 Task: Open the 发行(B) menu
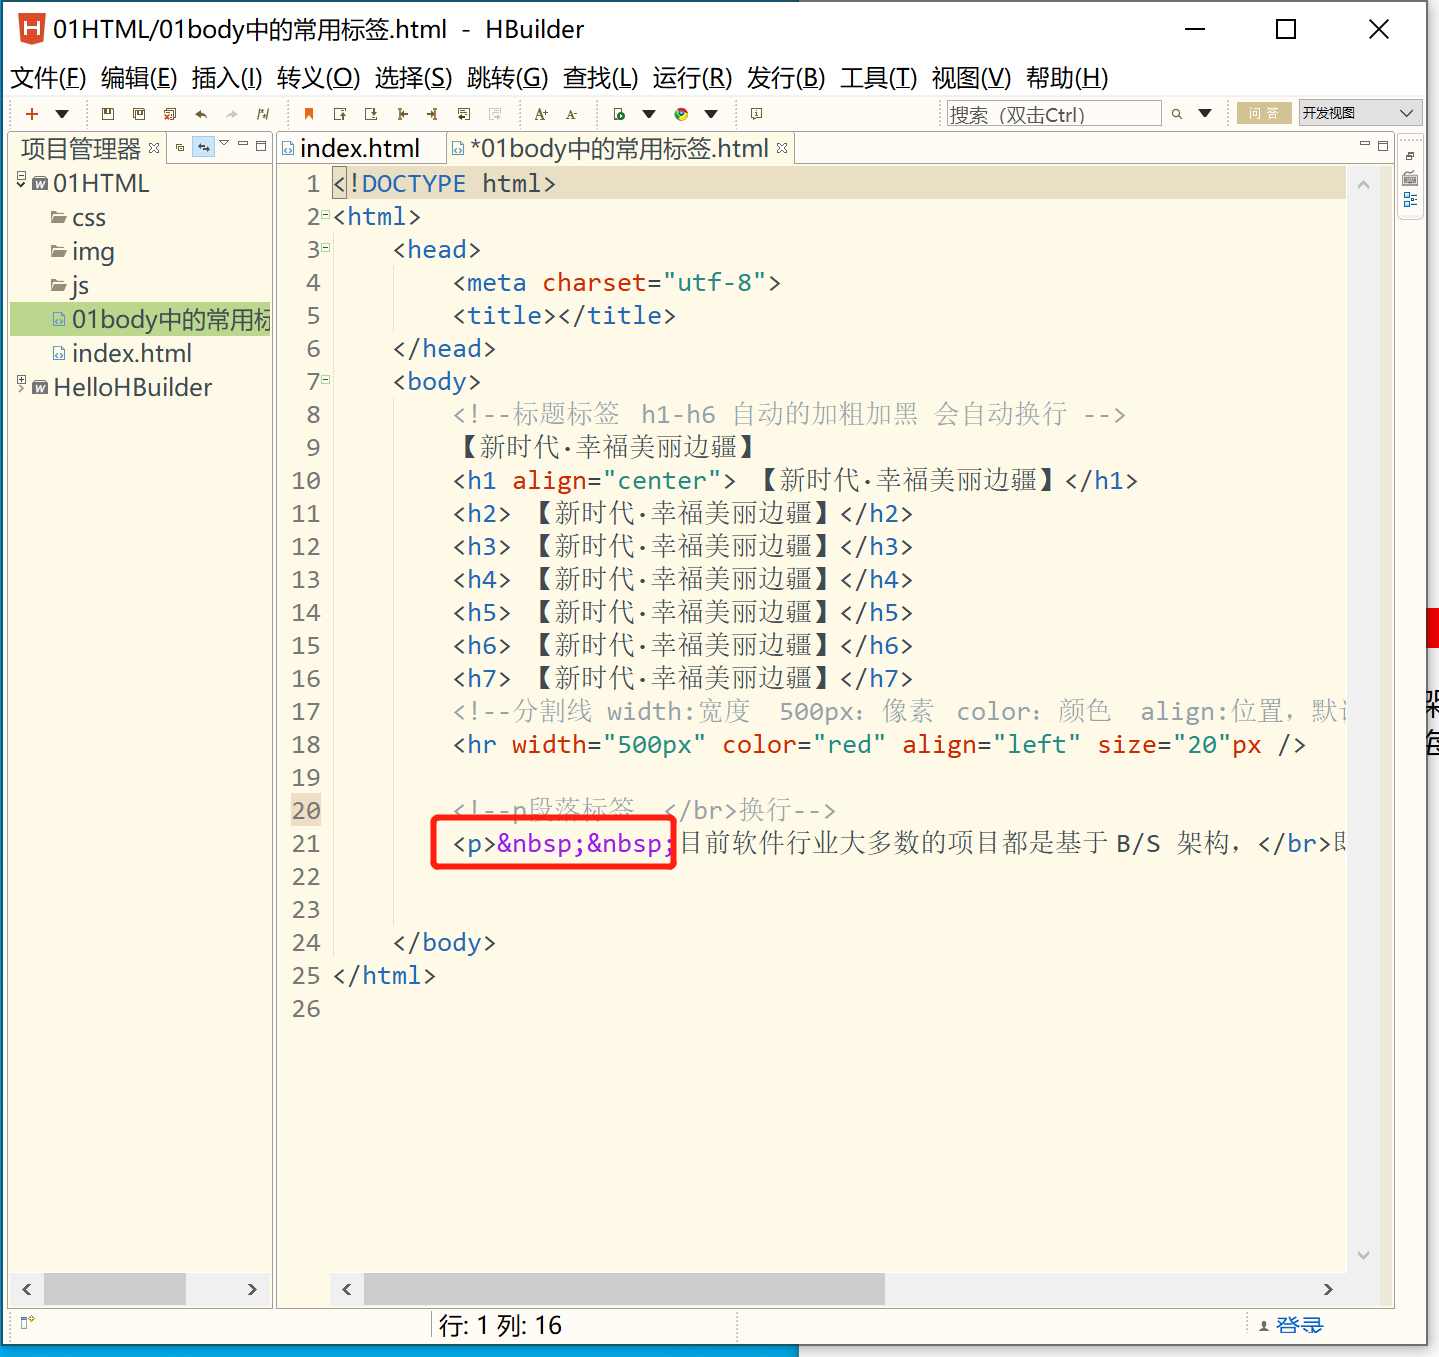point(786,78)
